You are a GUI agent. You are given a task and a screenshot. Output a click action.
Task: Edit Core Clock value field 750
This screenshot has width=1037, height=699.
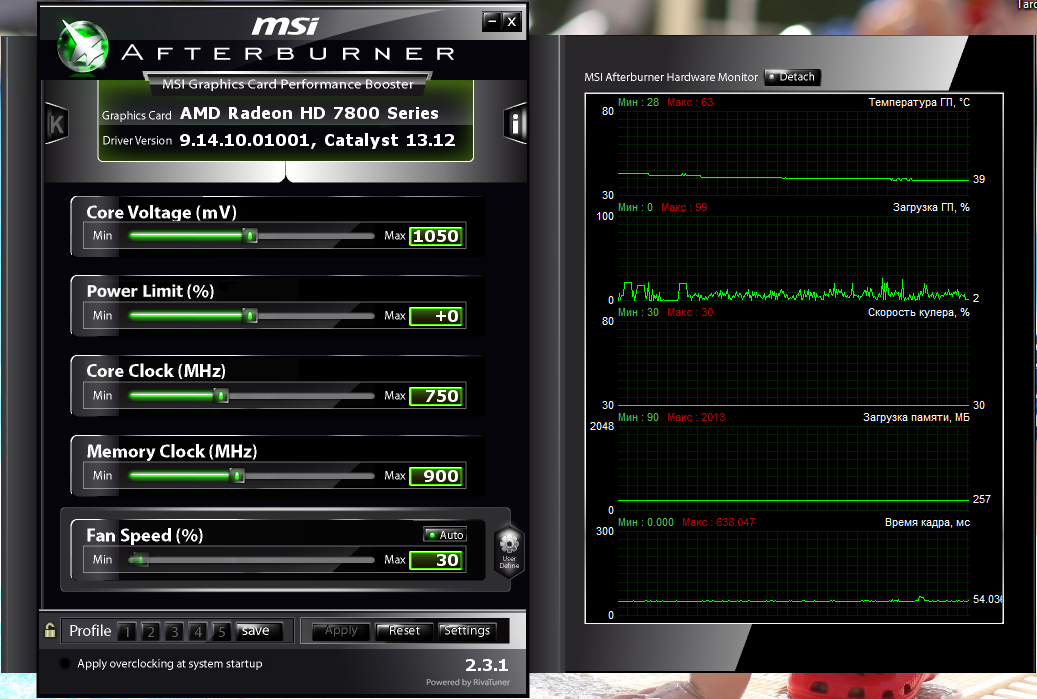[x=437, y=396]
